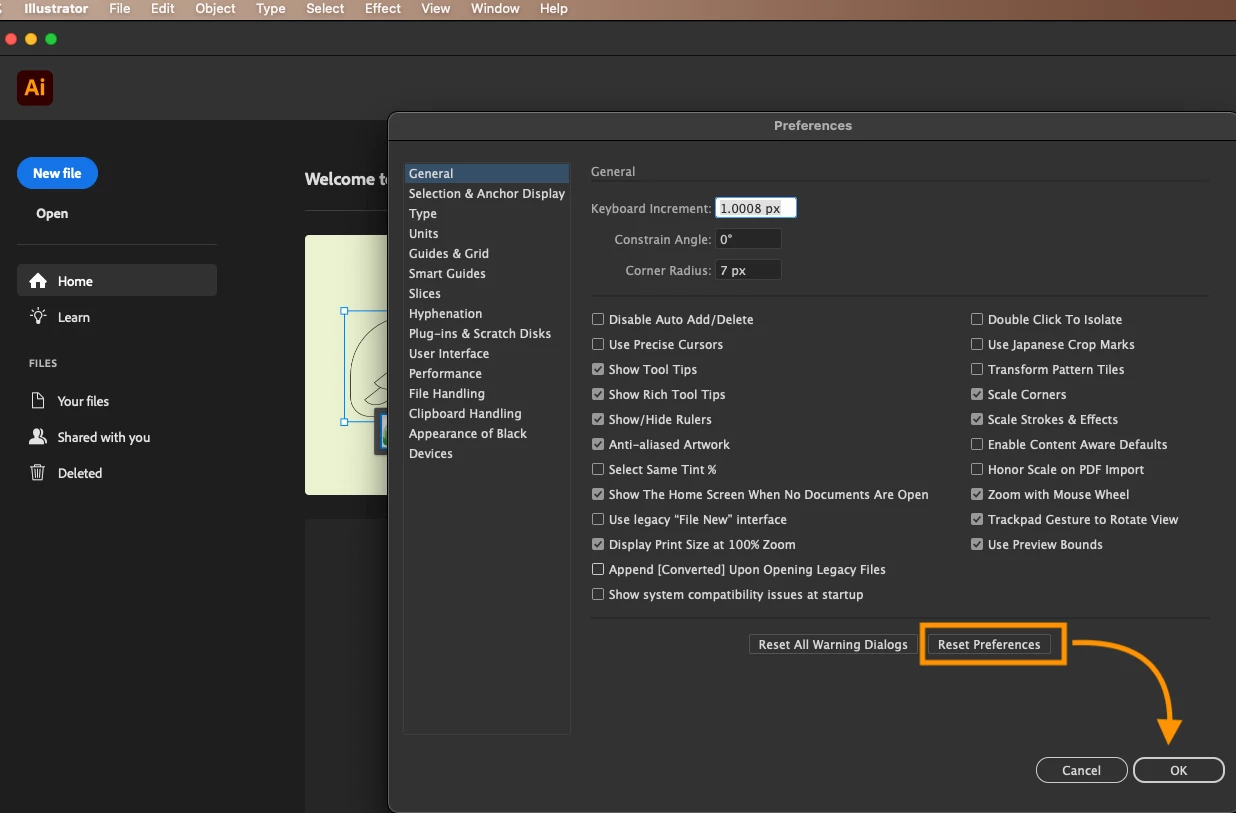Open Slices preferences category
The height and width of the screenshot is (813, 1236).
click(486, 294)
